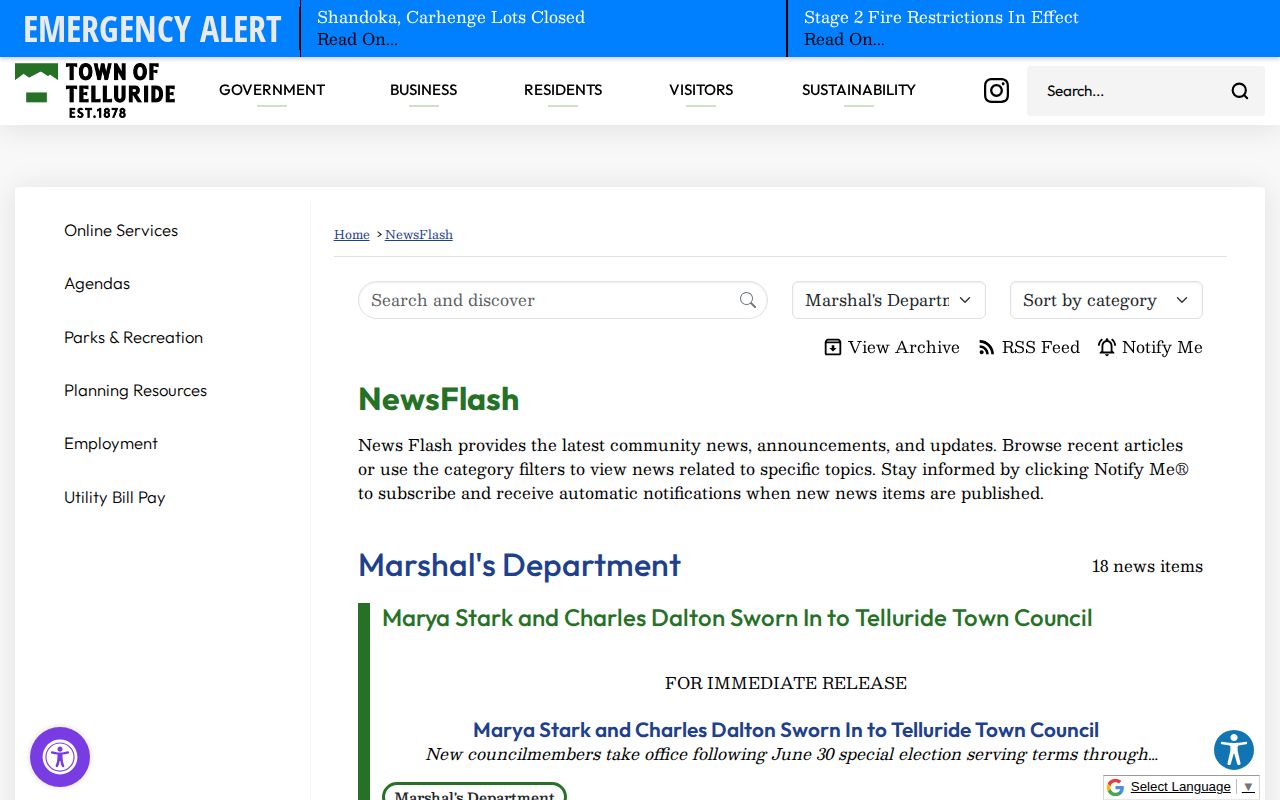Open the Business menu
Screen dimensions: 1280x800
[423, 90]
